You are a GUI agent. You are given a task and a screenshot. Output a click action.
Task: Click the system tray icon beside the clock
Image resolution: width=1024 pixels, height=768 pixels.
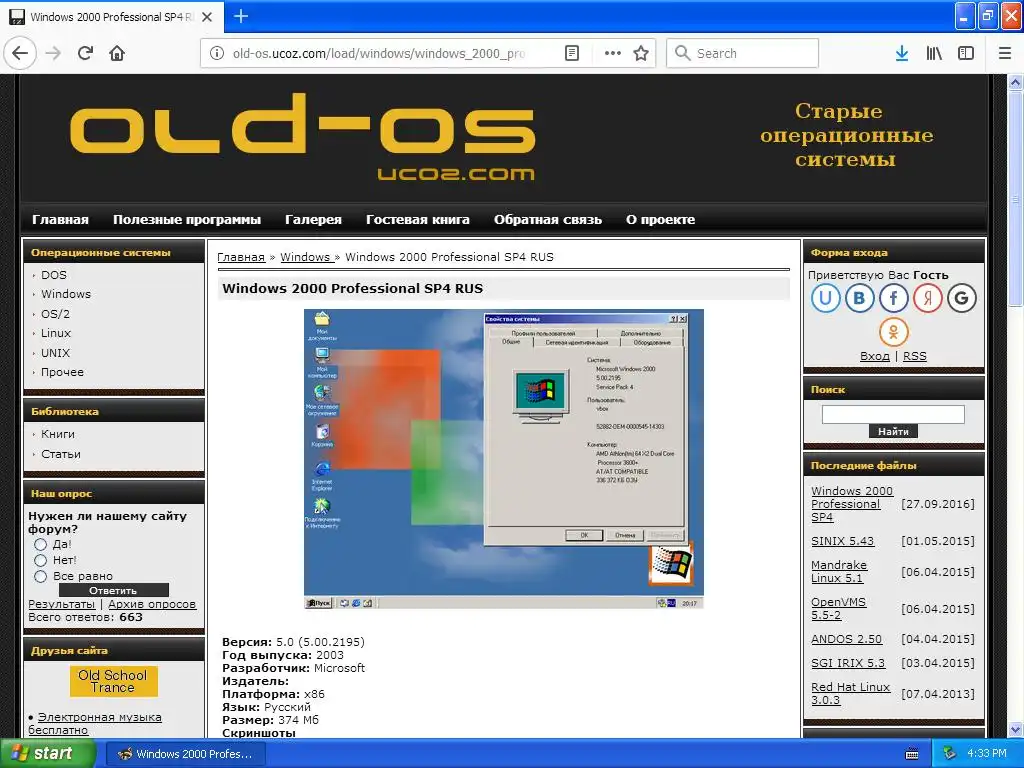950,754
